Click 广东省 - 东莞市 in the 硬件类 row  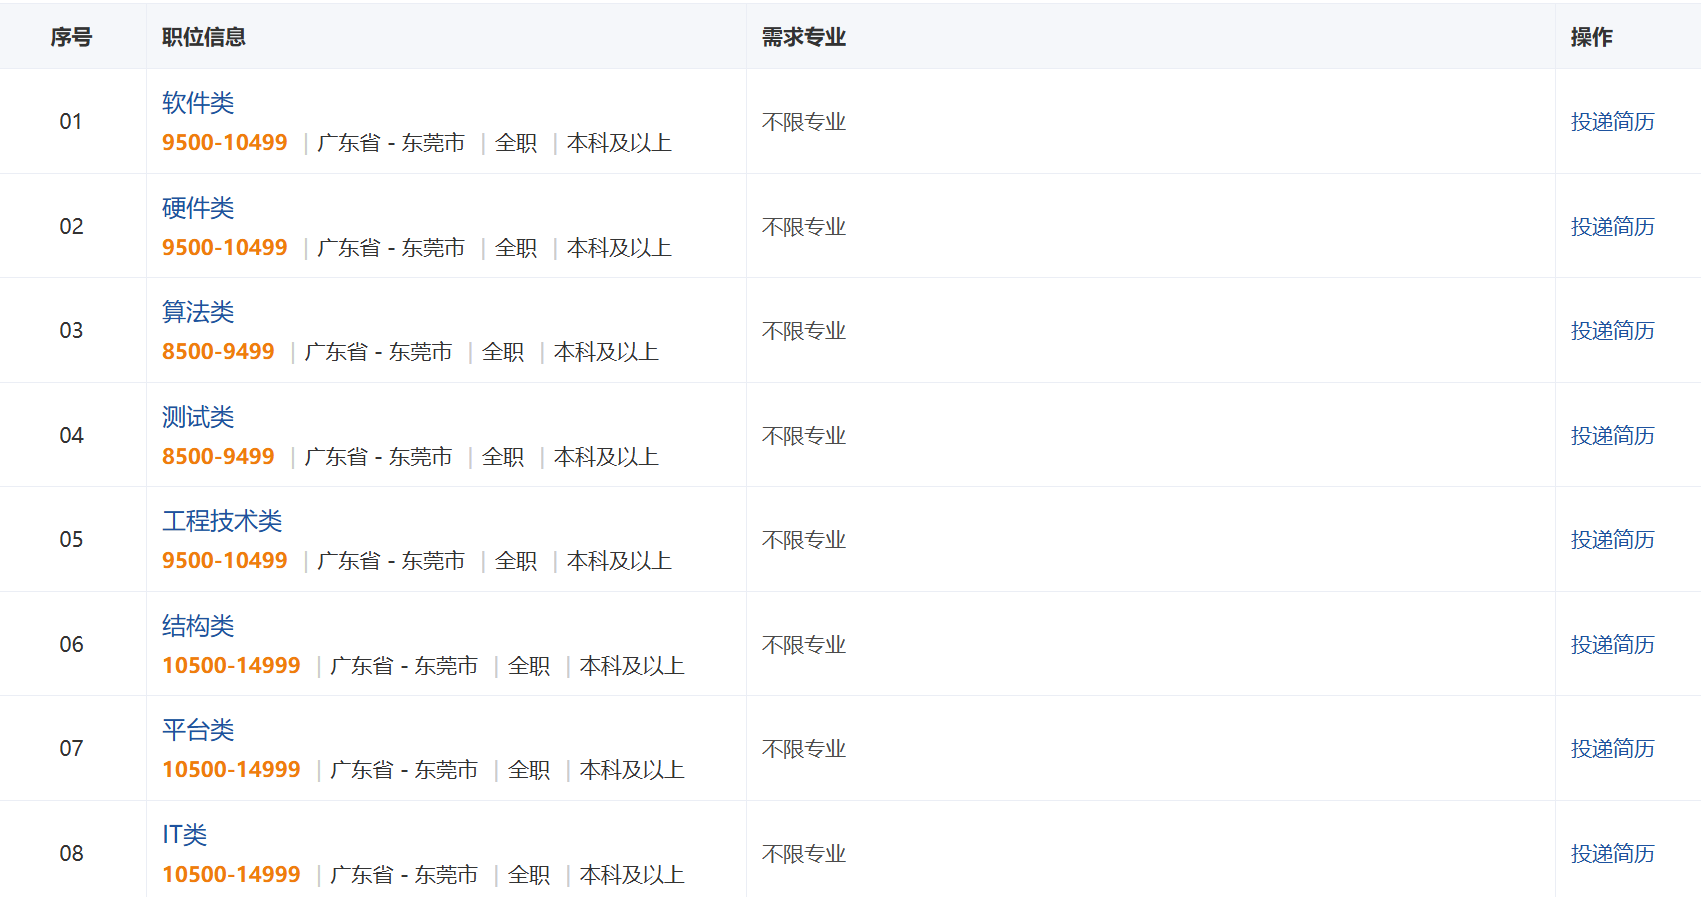click(391, 248)
